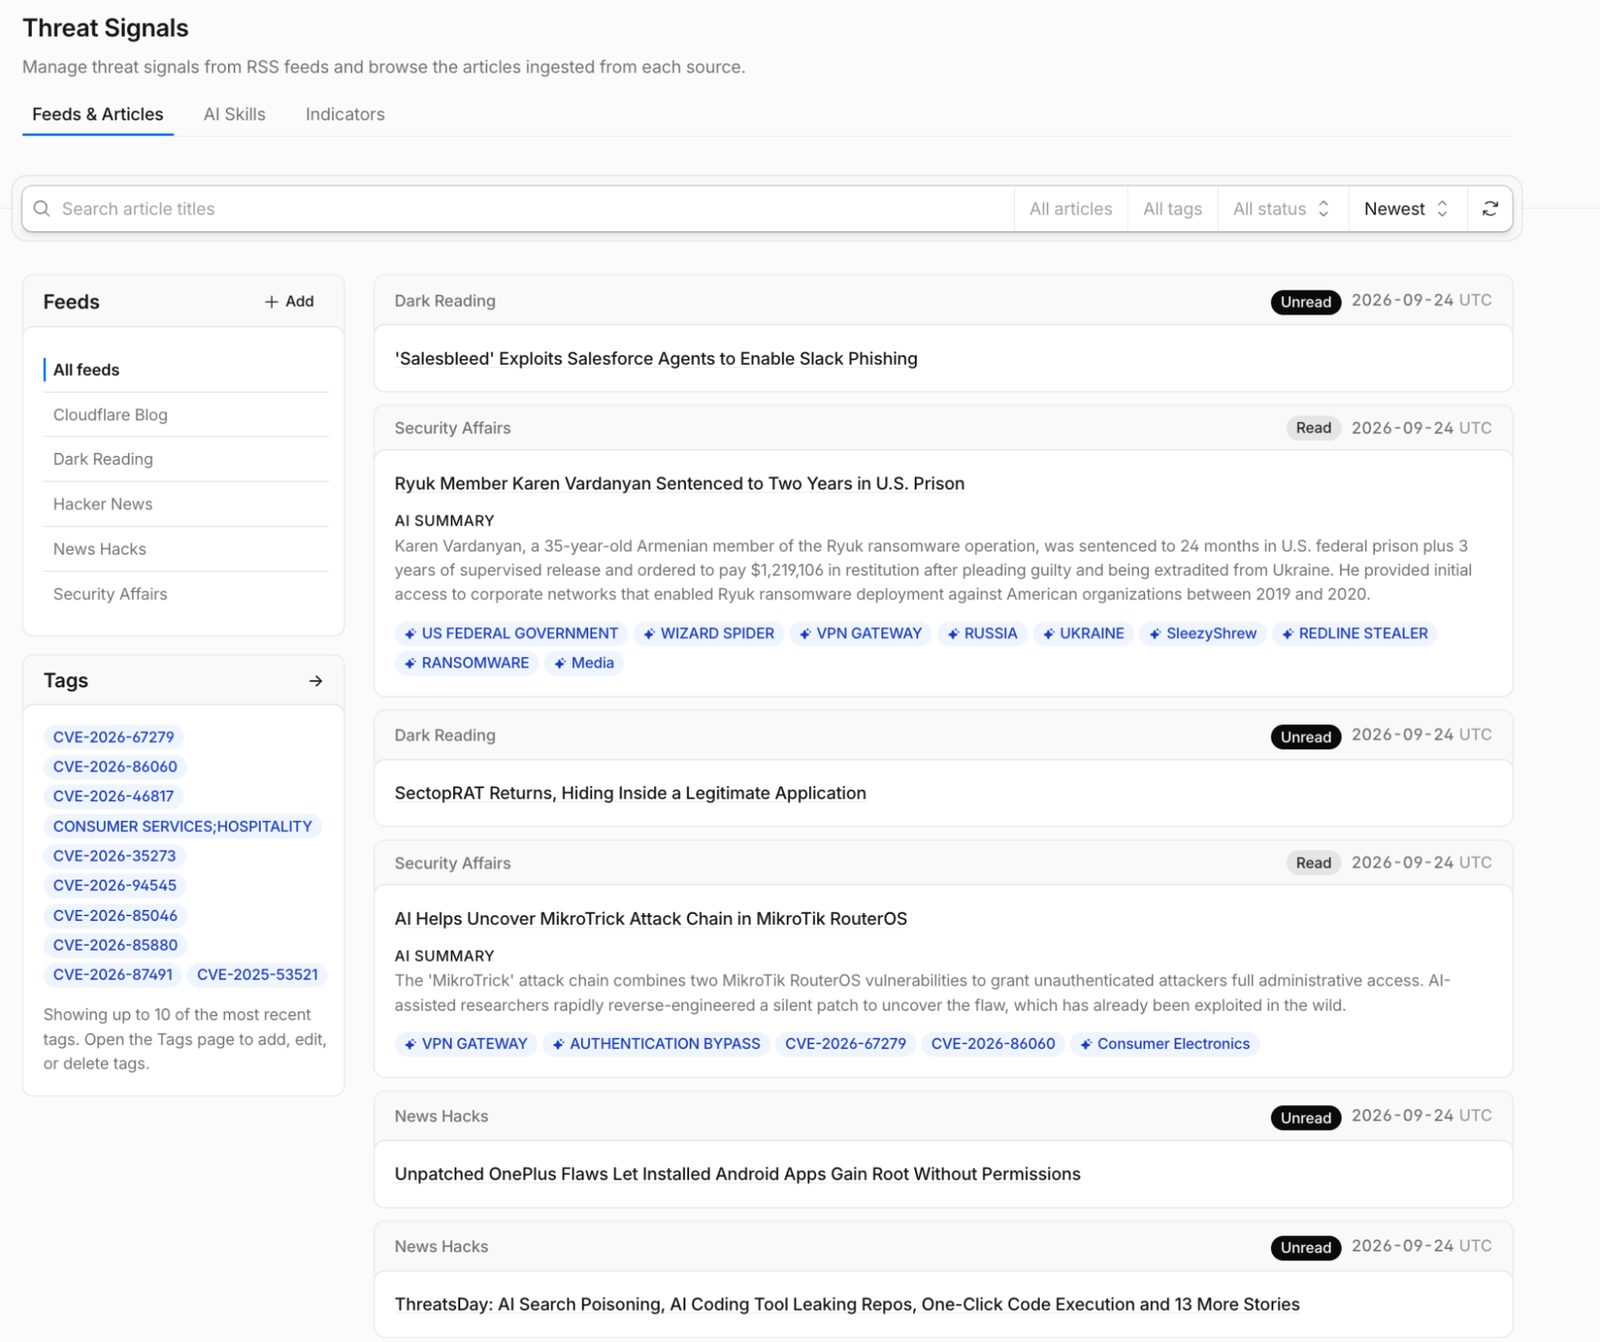
Task: Click the CVE-2025-53521 tag
Action: coord(258,975)
